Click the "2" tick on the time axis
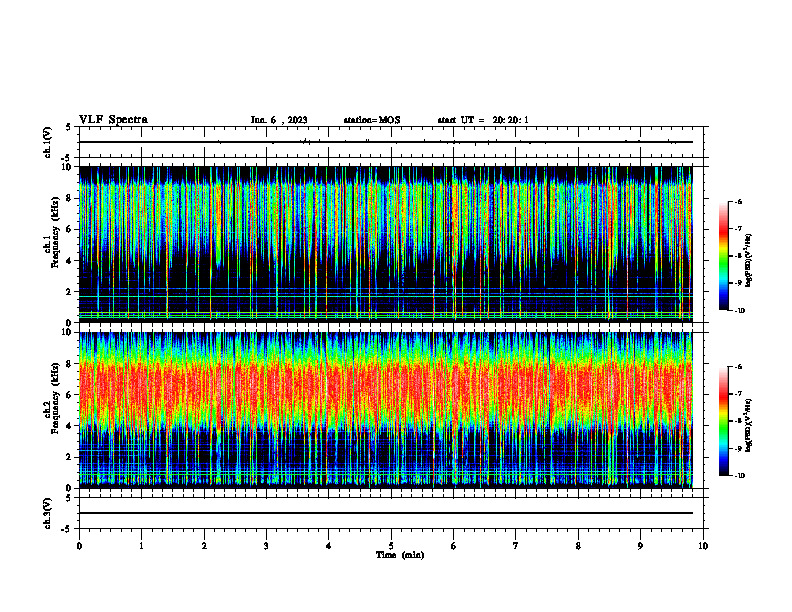792x612 pixels. coord(204,546)
